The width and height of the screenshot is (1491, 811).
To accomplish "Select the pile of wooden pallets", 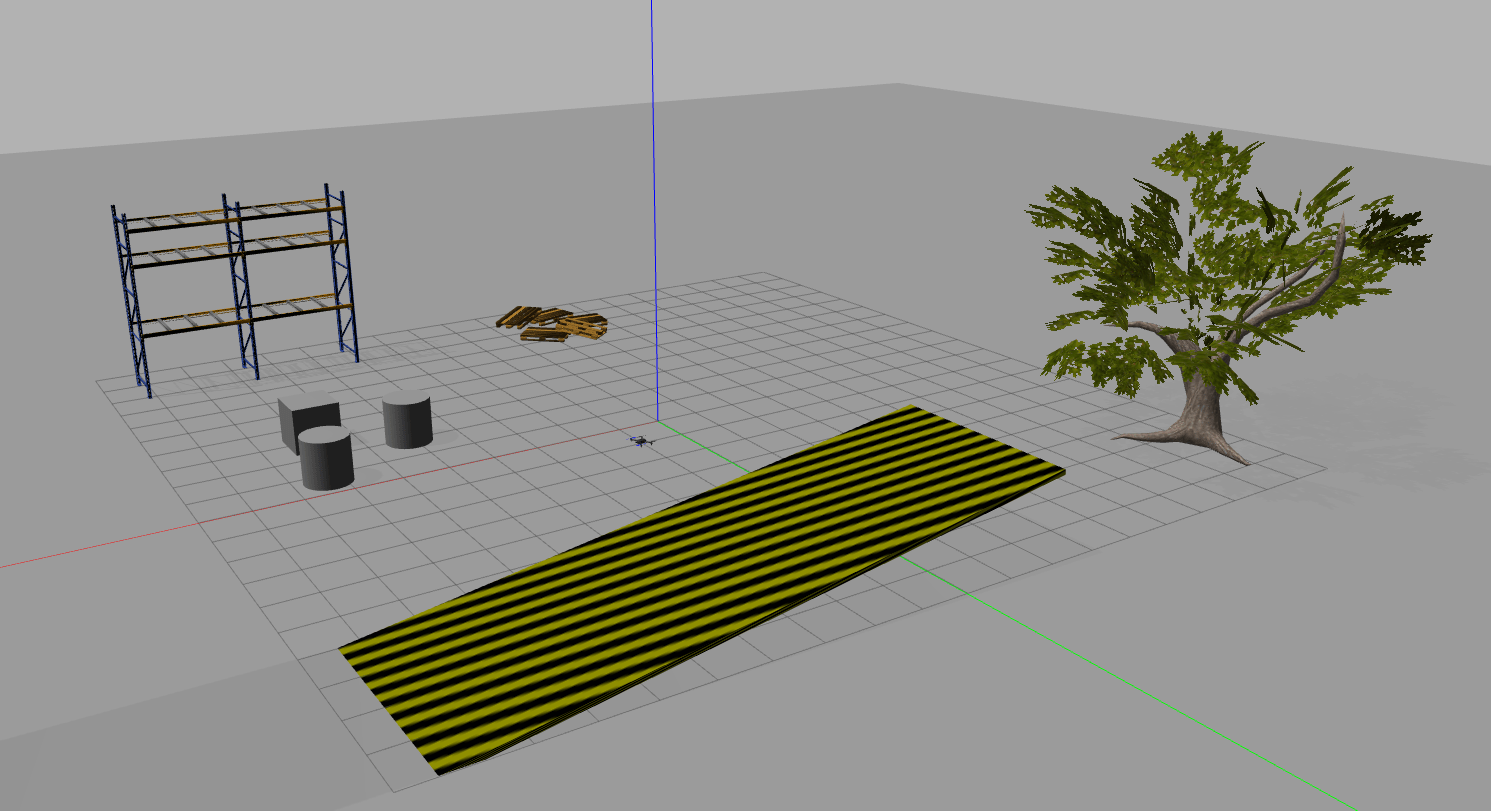I will 553,323.
